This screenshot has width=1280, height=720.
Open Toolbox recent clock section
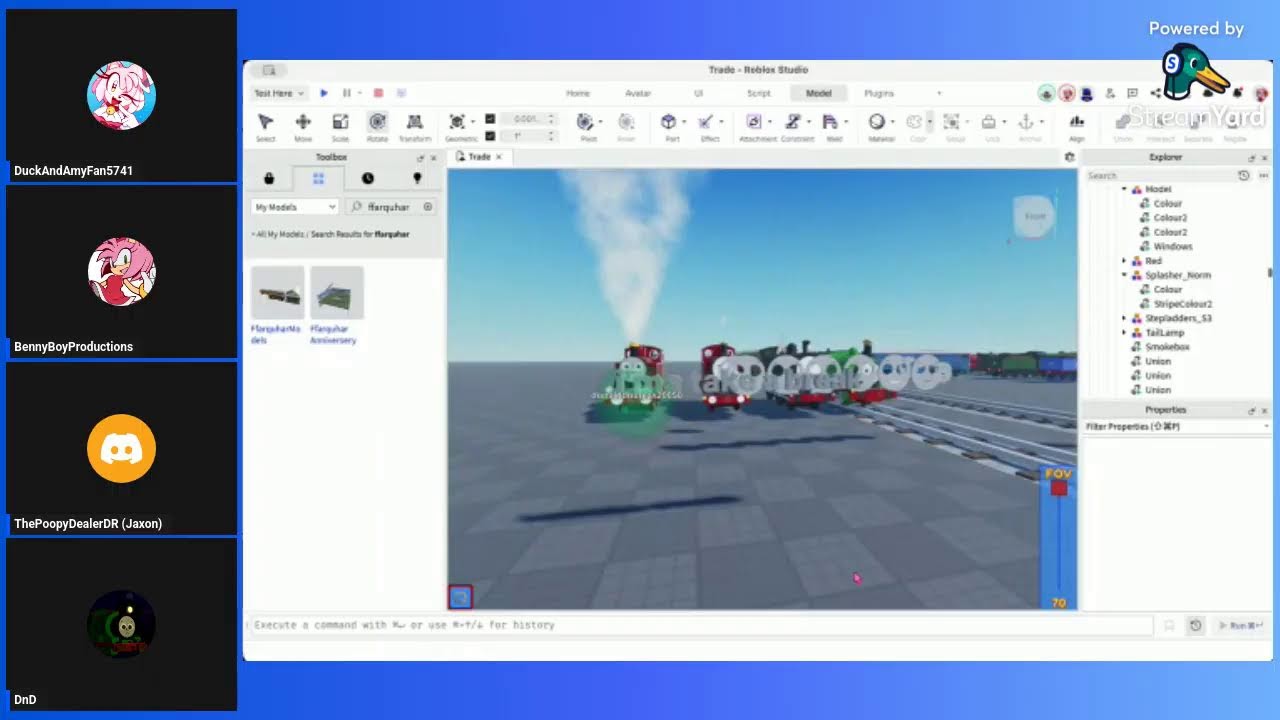click(x=368, y=178)
